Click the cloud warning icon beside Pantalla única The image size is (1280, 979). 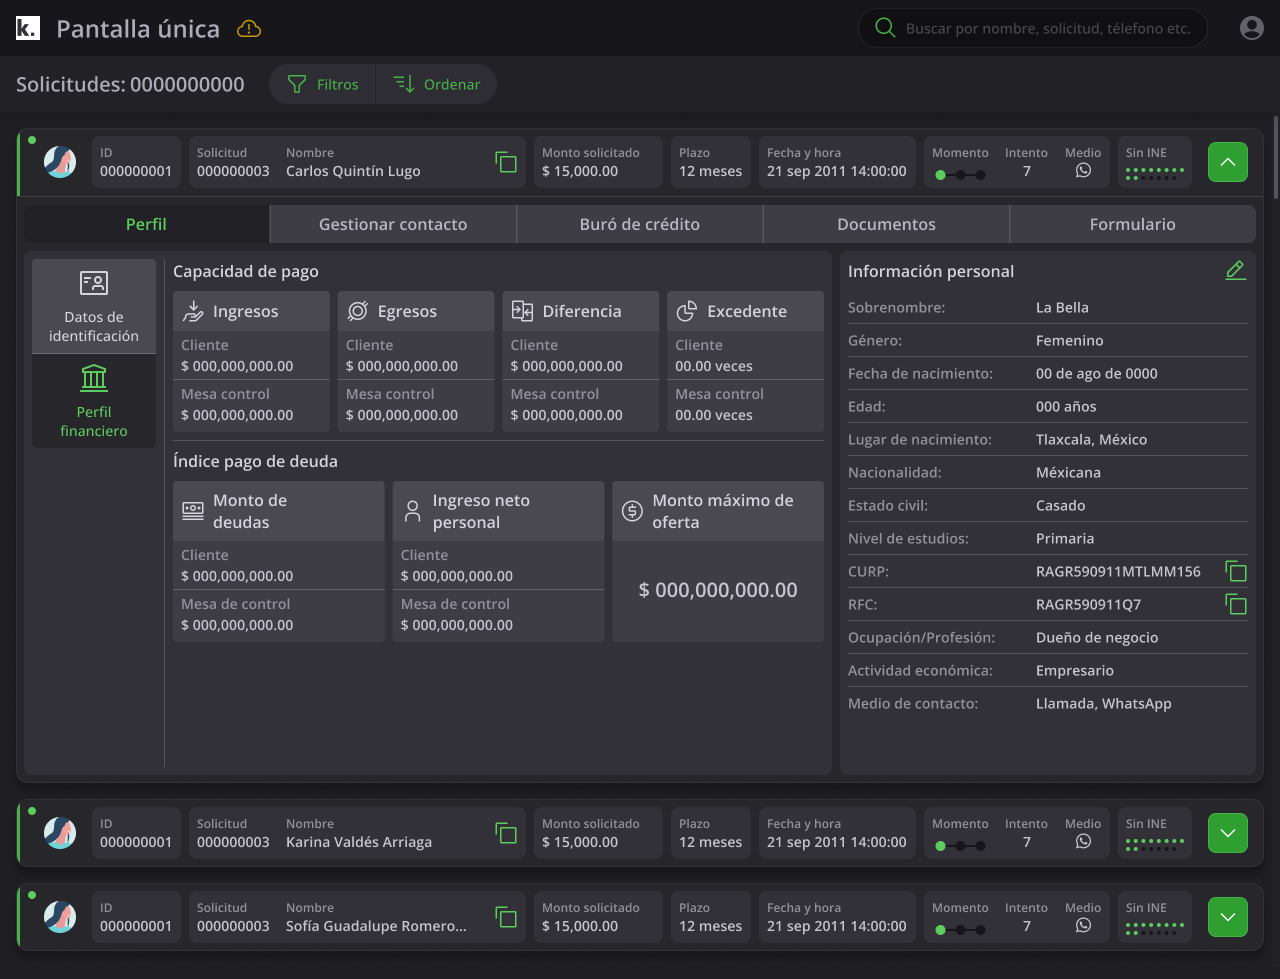[249, 29]
